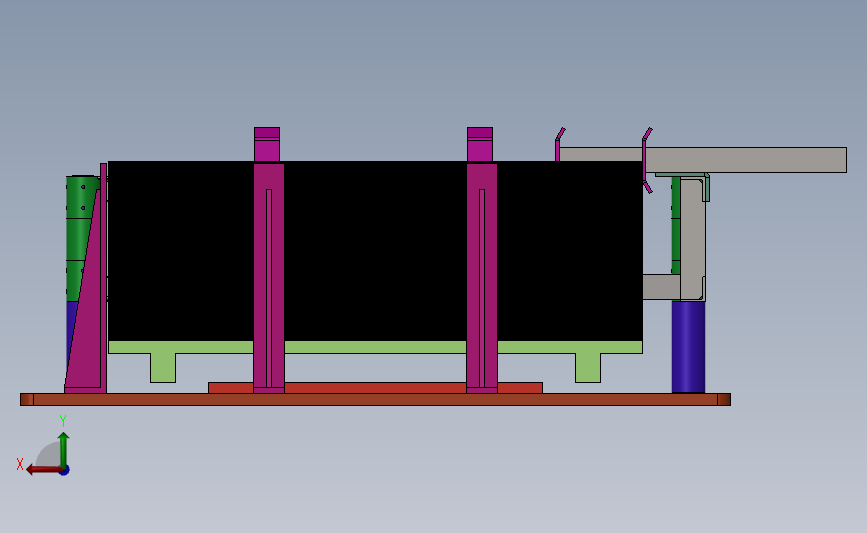867x533 pixels.
Task: Select the long brown base plate
Action: [375, 399]
